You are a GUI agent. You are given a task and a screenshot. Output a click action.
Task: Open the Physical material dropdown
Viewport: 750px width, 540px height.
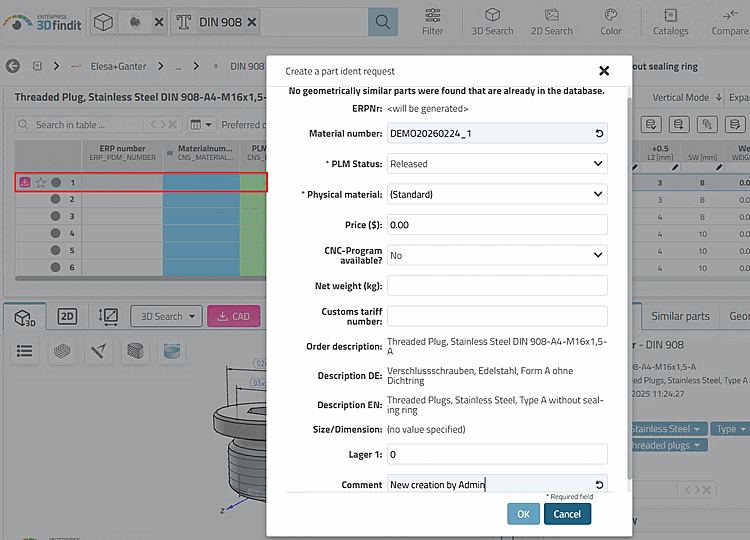[497, 194]
